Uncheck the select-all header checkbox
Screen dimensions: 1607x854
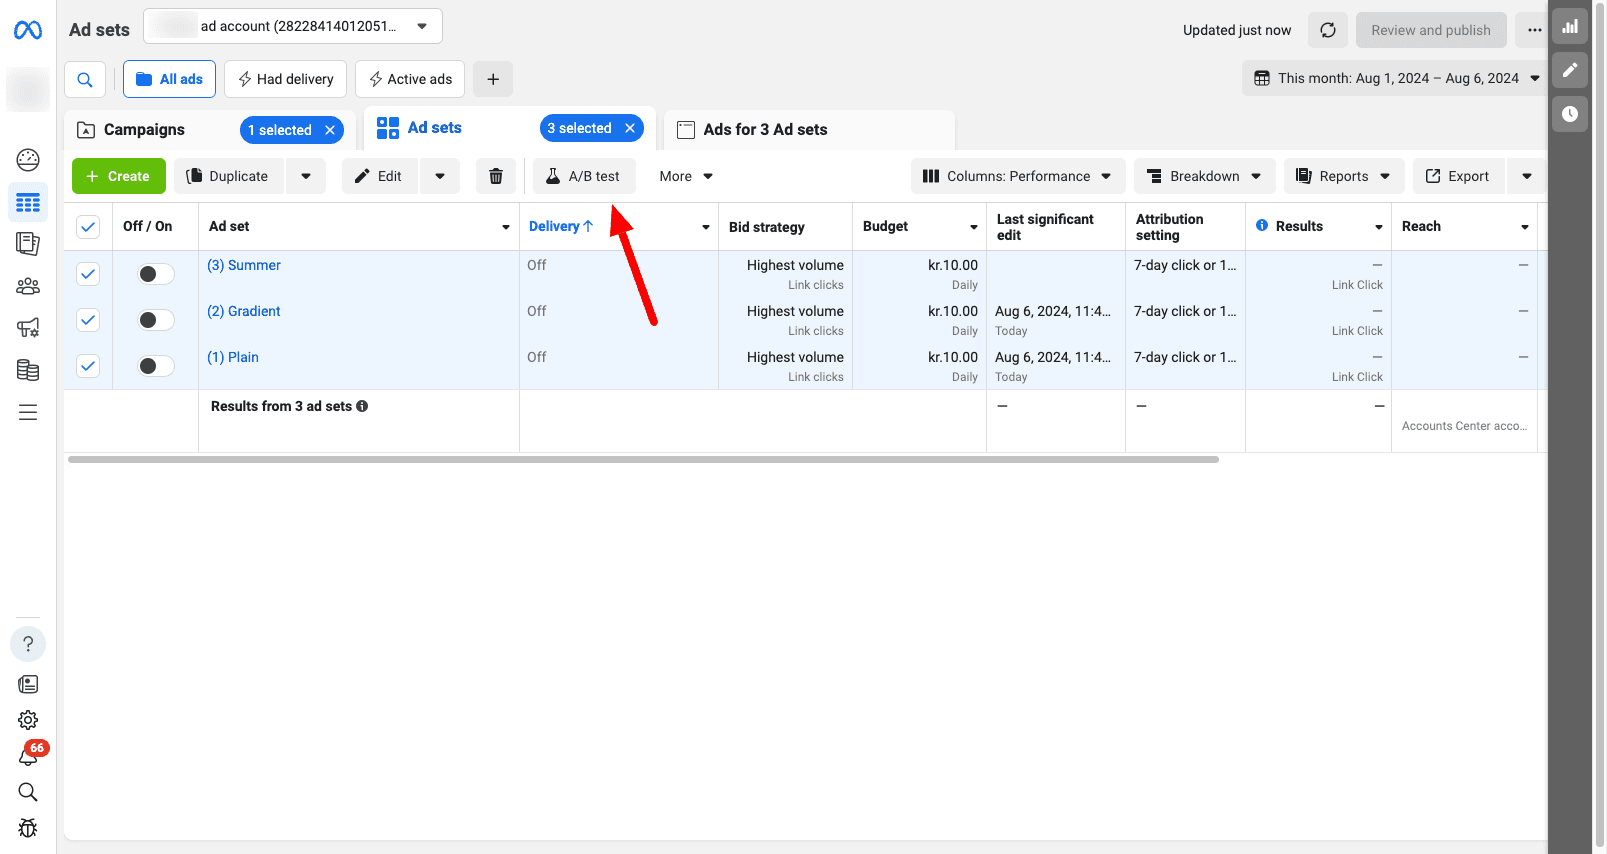click(x=88, y=227)
